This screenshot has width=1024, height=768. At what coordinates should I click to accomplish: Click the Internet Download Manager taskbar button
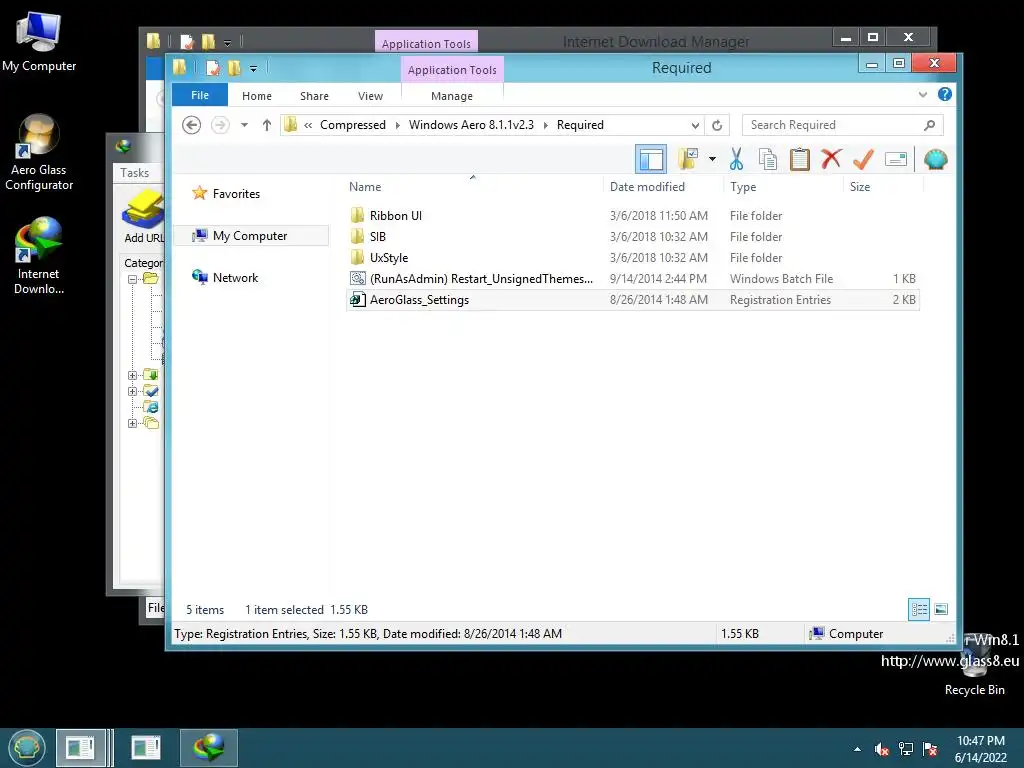[209, 748]
